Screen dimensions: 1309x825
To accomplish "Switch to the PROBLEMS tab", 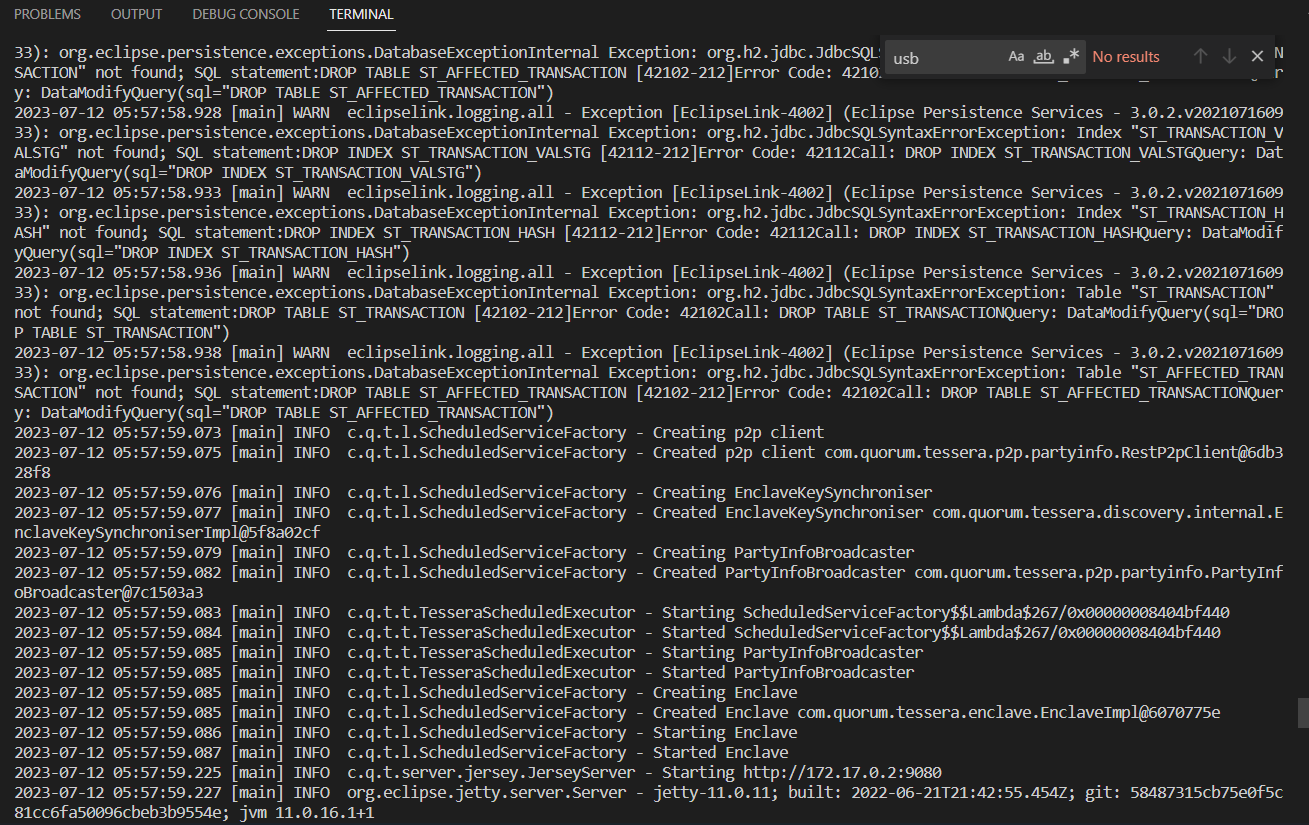I will point(47,14).
